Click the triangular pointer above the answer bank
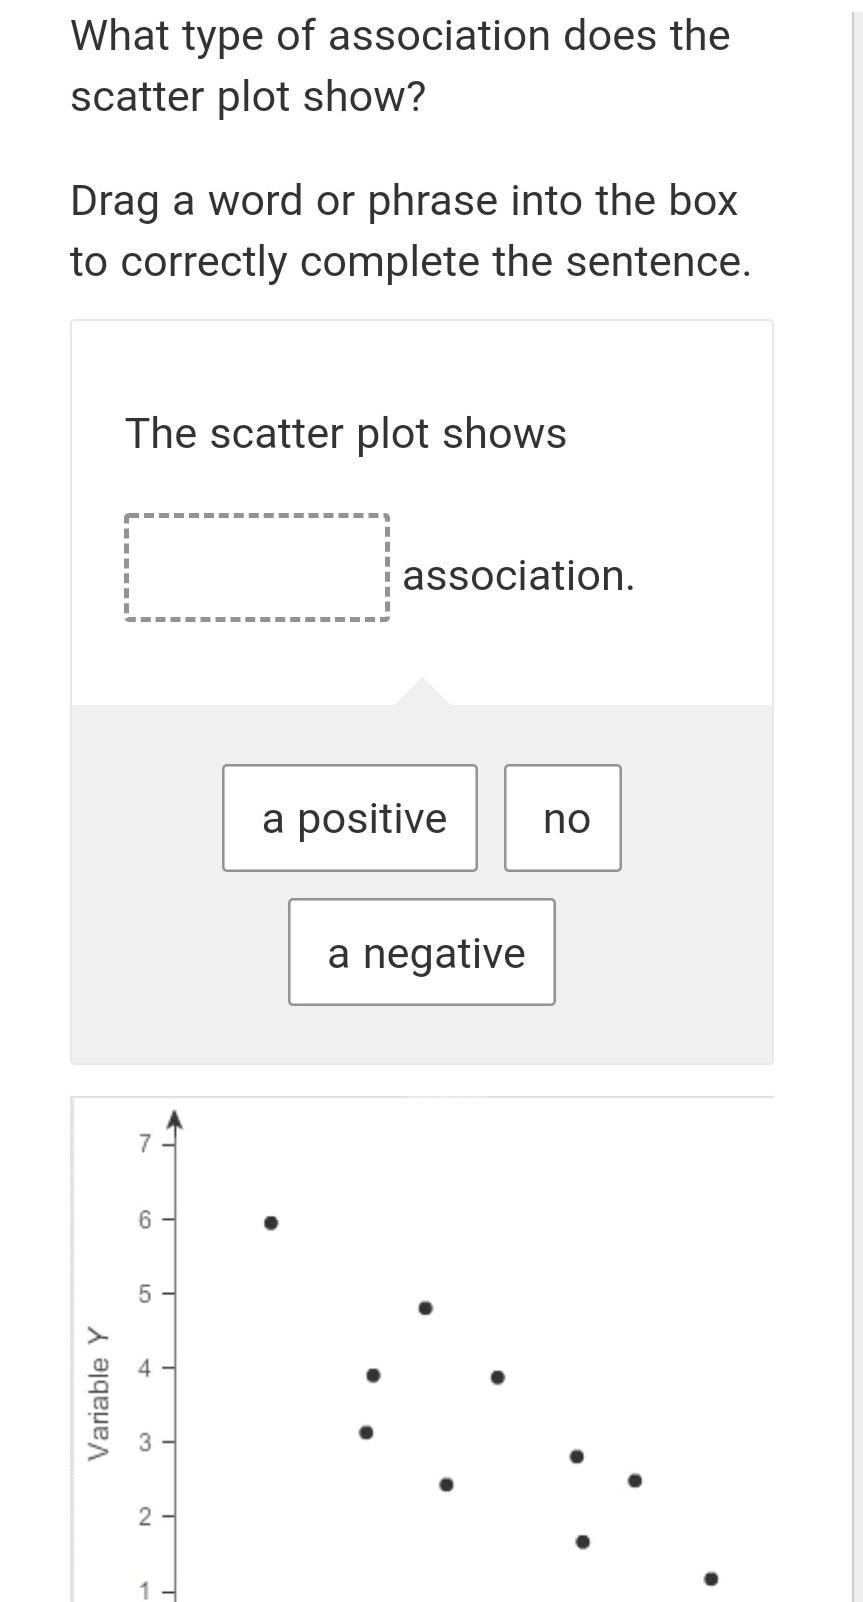 pos(422,691)
